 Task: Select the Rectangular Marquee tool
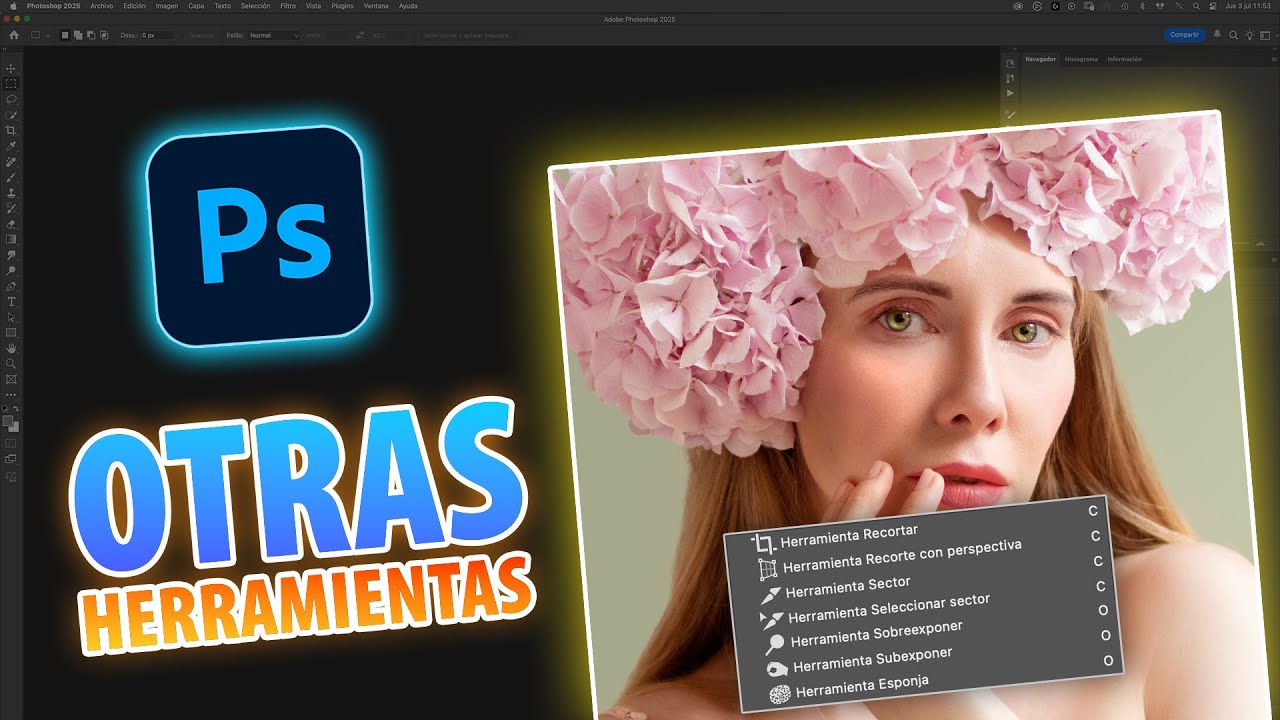pos(12,84)
